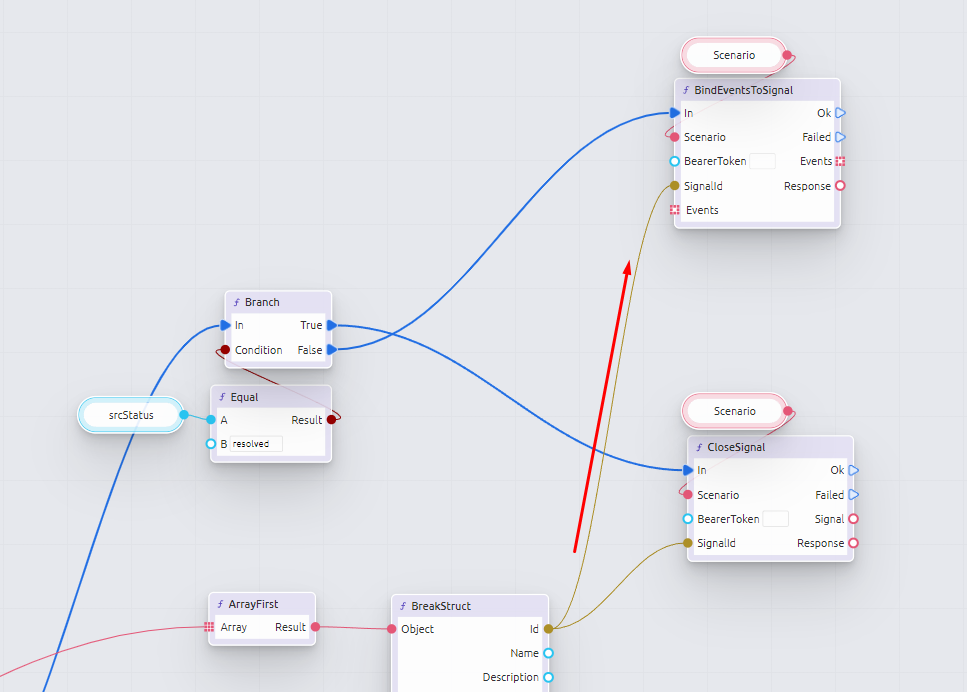
Task: Select the srcStatus variable node
Action: (131, 414)
